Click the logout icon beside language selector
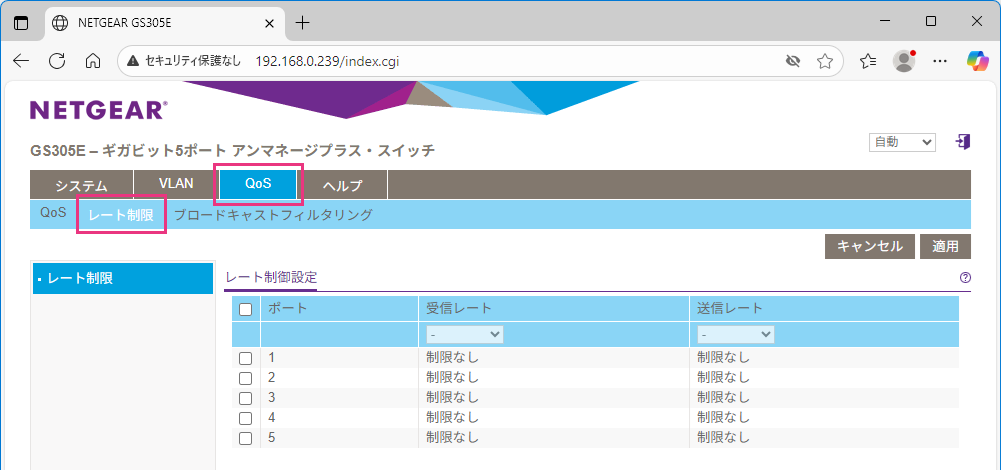1001x470 pixels. 963,142
